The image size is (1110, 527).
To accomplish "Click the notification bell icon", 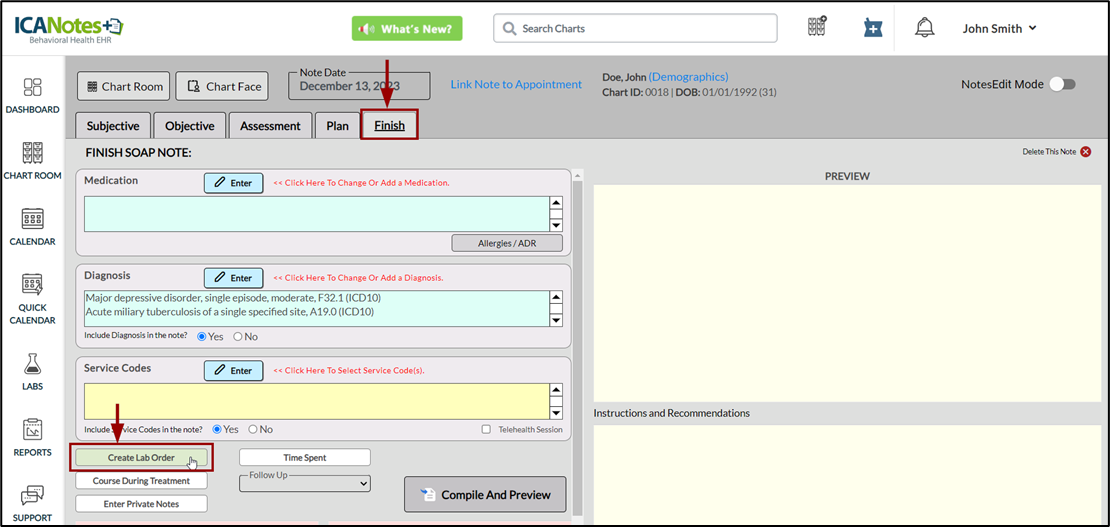I will tap(924, 28).
